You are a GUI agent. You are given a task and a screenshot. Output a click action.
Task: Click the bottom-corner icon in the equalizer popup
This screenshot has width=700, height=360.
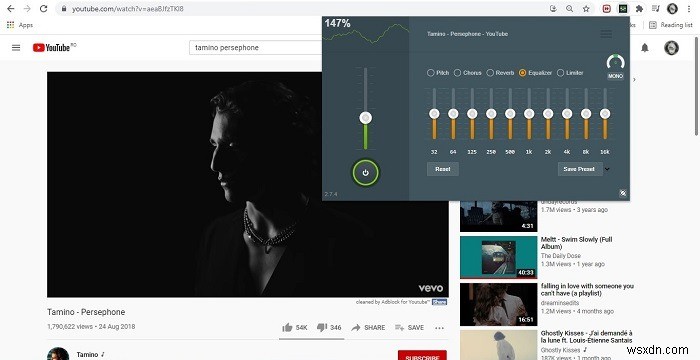[623, 193]
